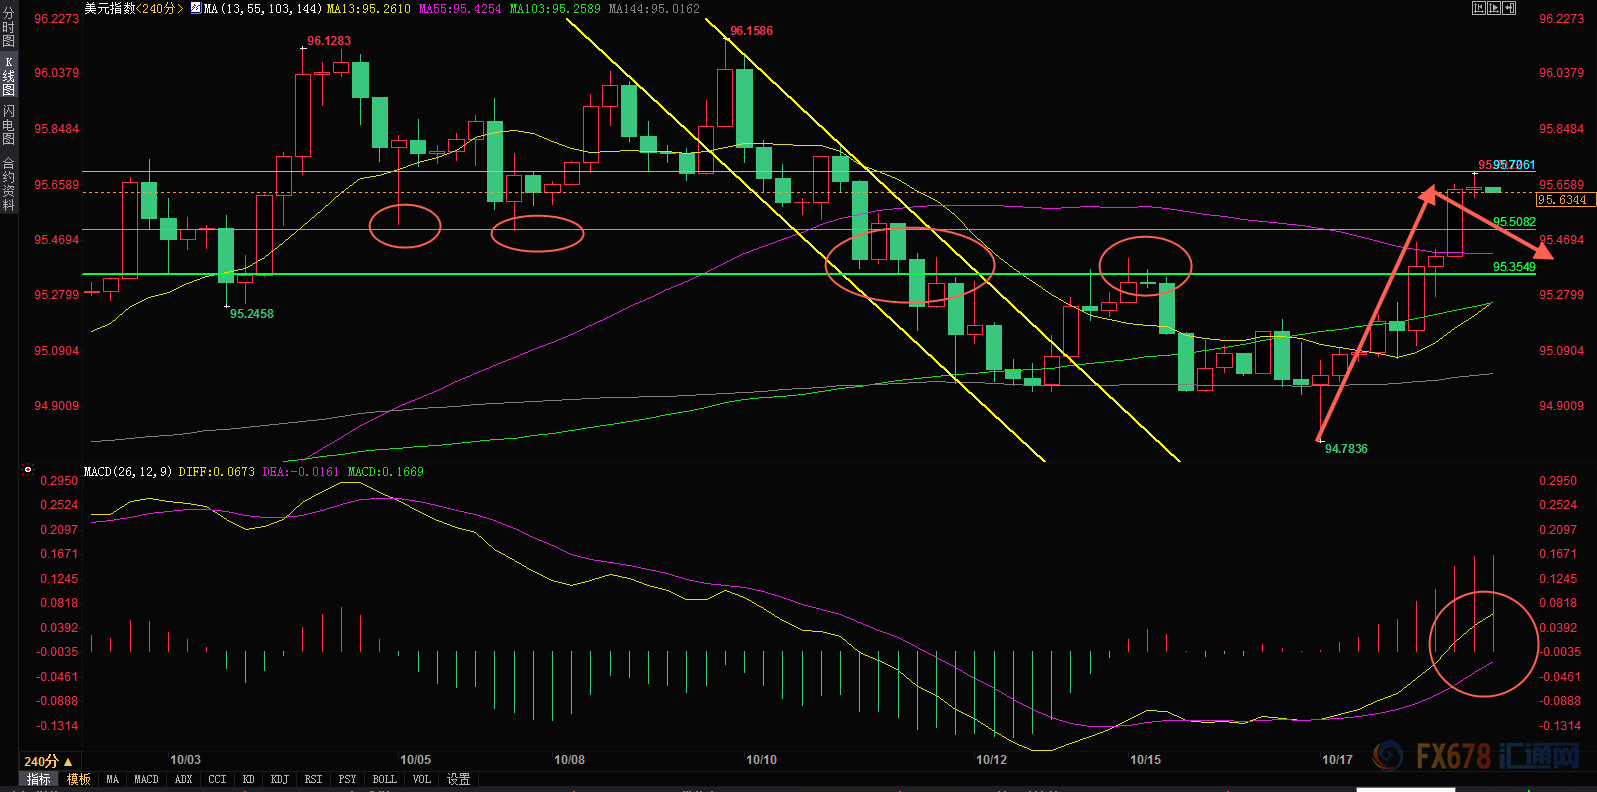Select the 模板 tab in bottom bar

(79, 780)
